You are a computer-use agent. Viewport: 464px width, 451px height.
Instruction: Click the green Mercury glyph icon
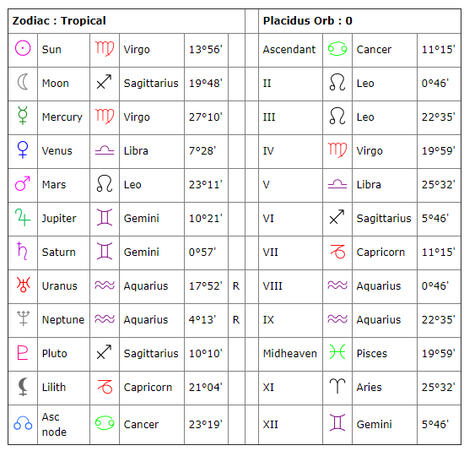click(23, 116)
